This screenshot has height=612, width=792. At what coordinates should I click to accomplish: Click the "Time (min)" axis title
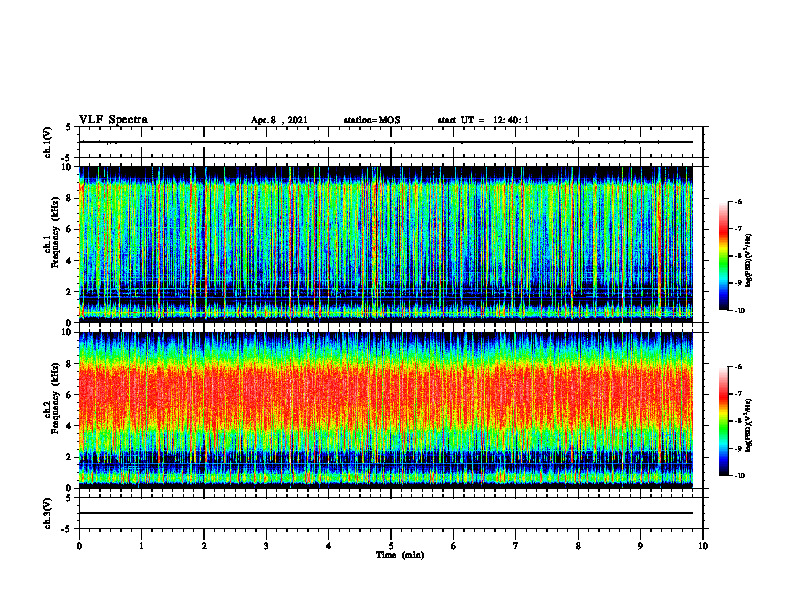pyautogui.click(x=400, y=555)
